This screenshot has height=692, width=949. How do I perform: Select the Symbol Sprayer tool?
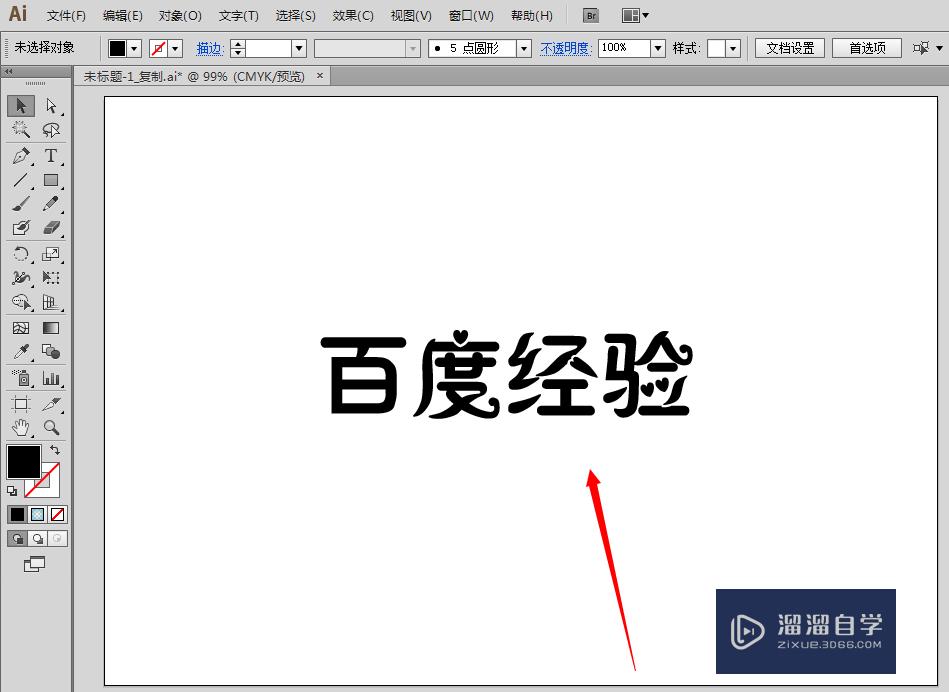click(x=21, y=378)
